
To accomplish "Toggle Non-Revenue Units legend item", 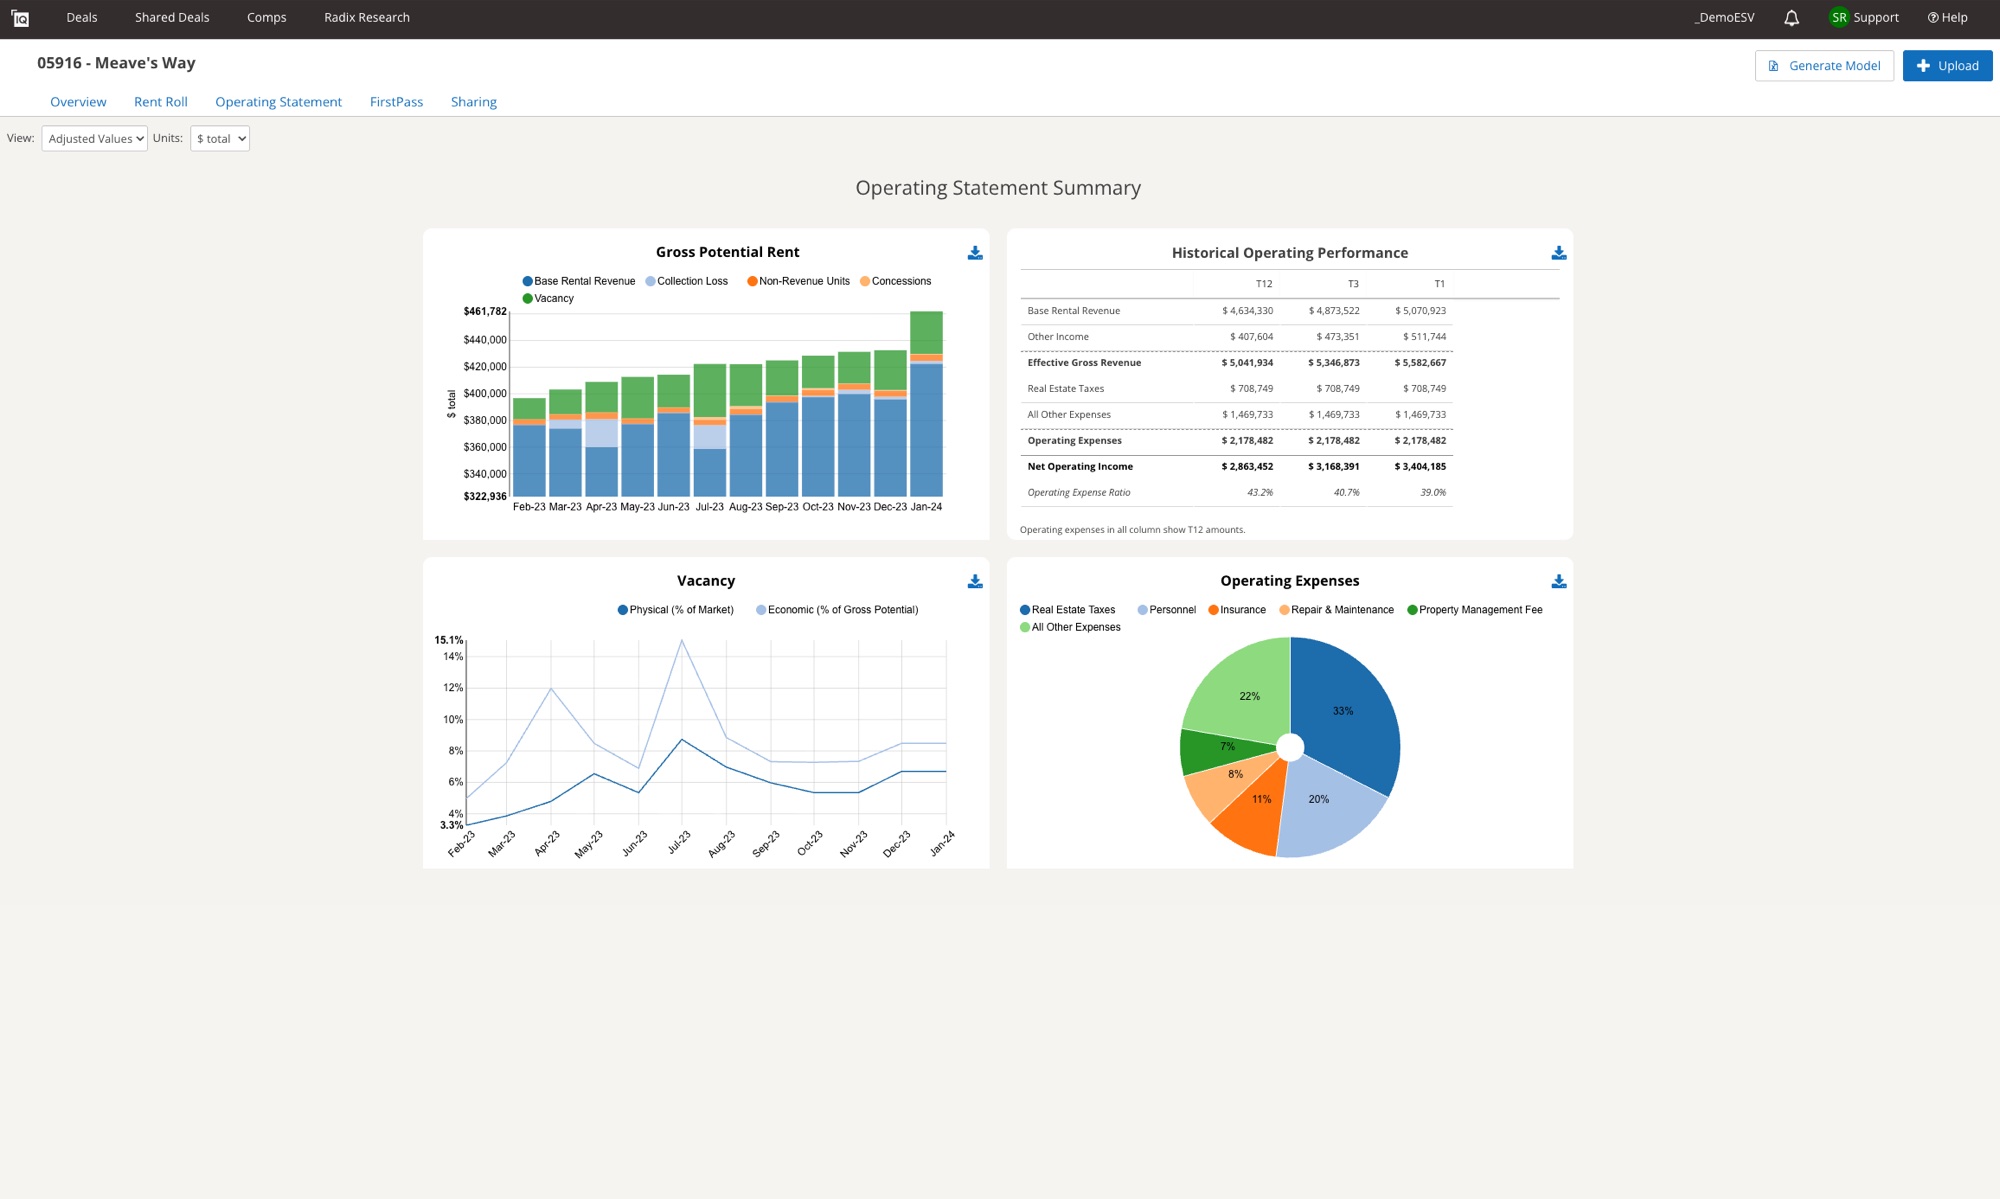I will [799, 281].
